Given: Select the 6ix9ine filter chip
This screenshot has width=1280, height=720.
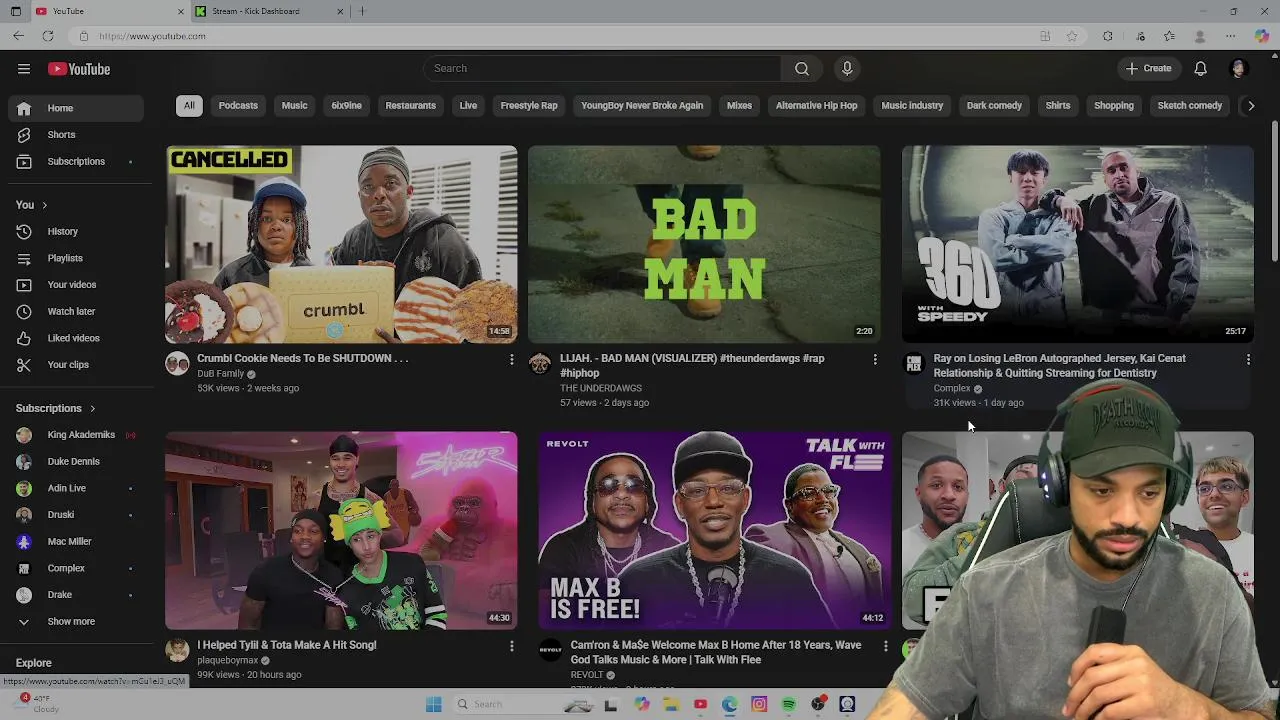Looking at the screenshot, I should (x=346, y=105).
